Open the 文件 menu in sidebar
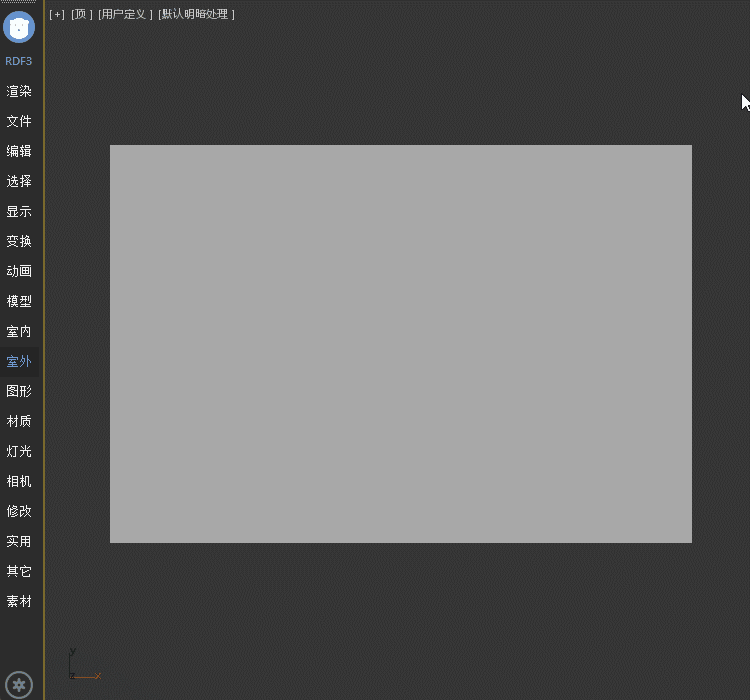 tap(19, 121)
